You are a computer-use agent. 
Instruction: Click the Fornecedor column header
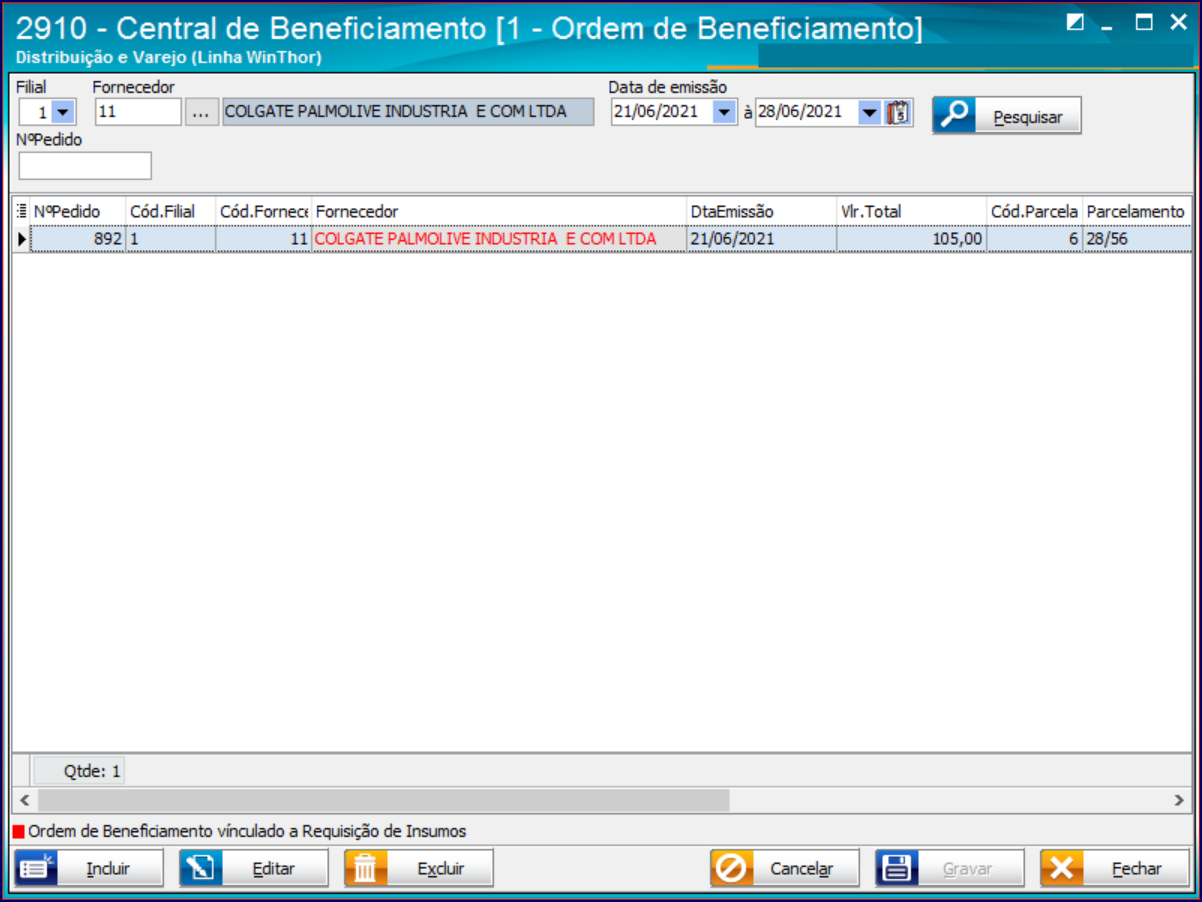tap(498, 212)
